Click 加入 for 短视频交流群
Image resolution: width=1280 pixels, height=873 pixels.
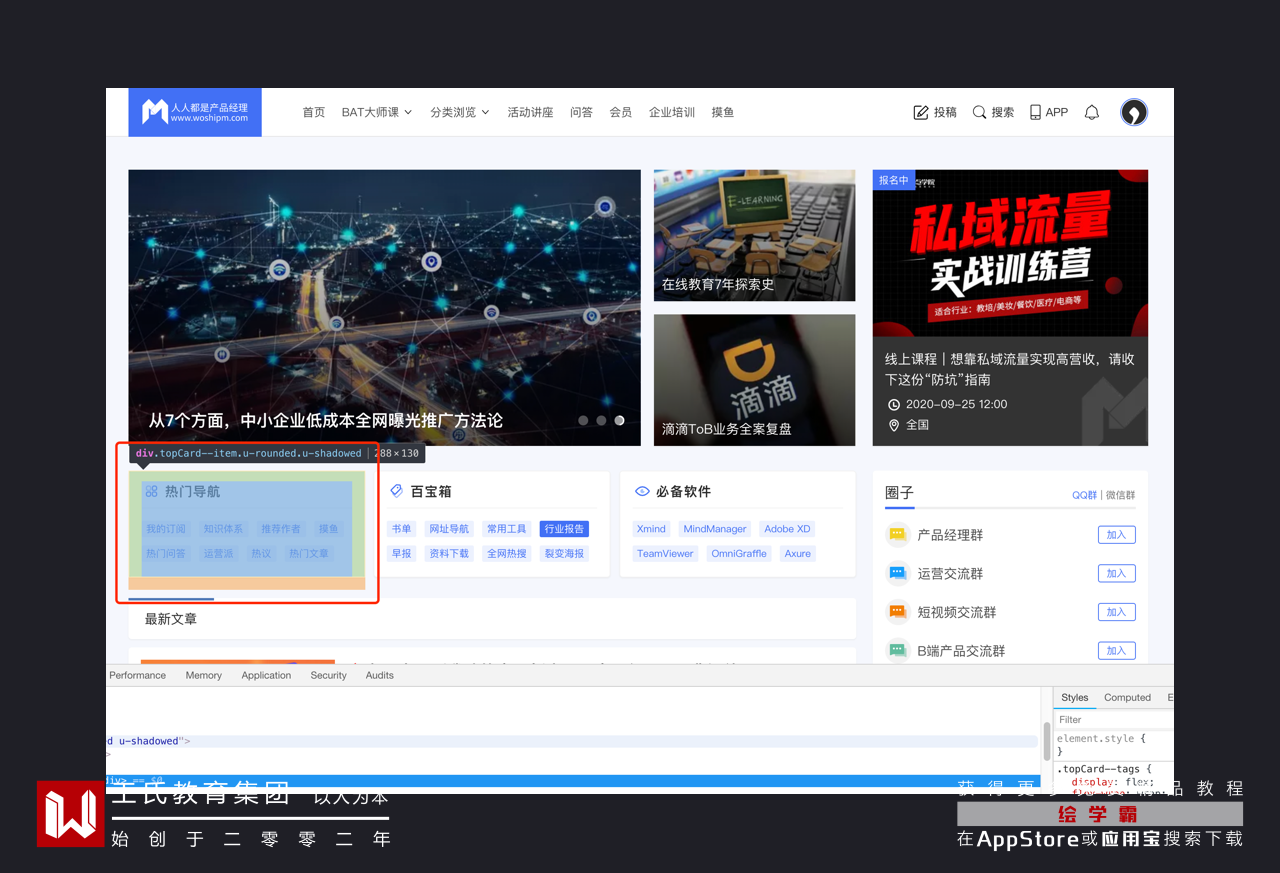pyautogui.click(x=1116, y=612)
